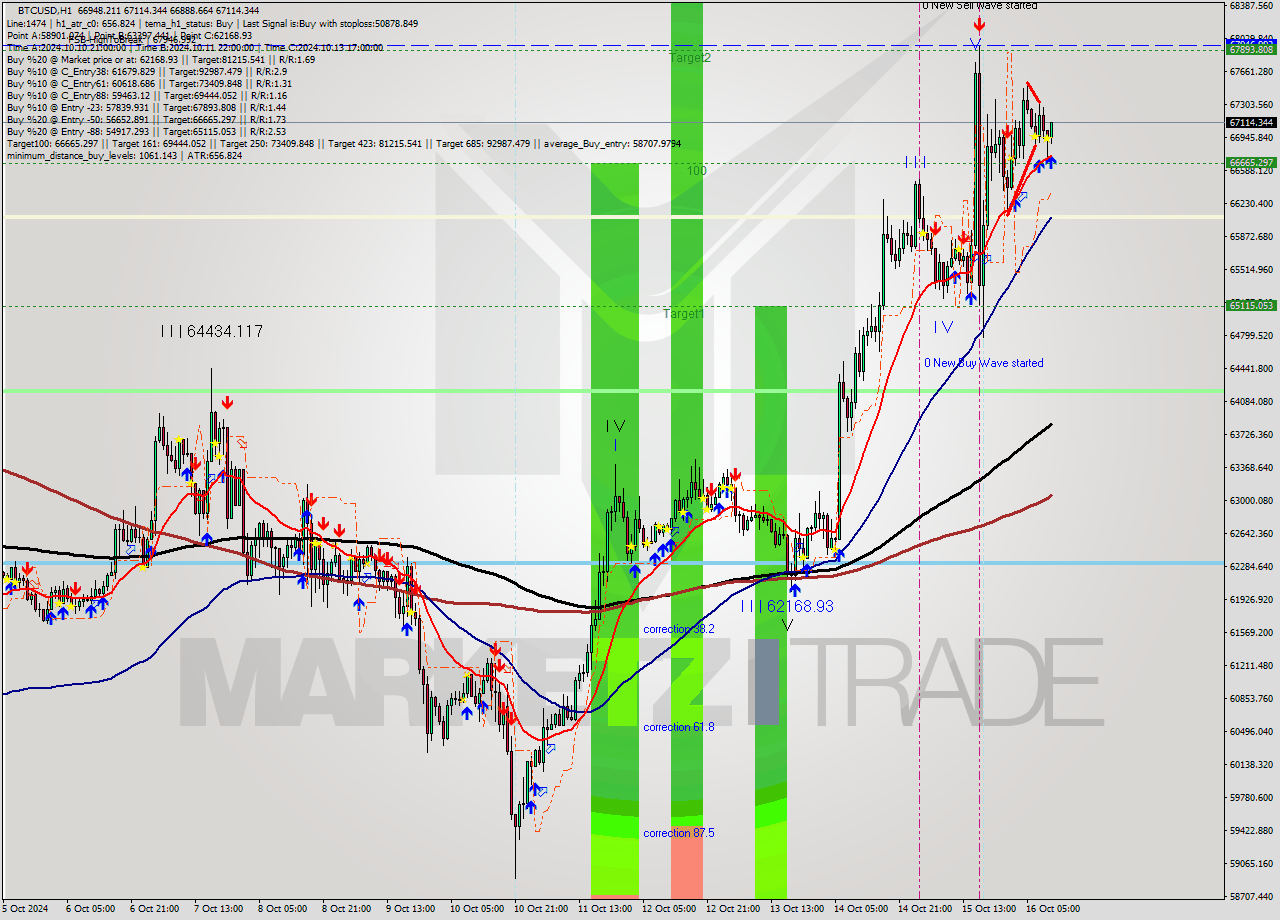Select the '12 Oct 05:00' time label
This screenshot has height=920, width=1280.
pyautogui.click(x=669, y=909)
